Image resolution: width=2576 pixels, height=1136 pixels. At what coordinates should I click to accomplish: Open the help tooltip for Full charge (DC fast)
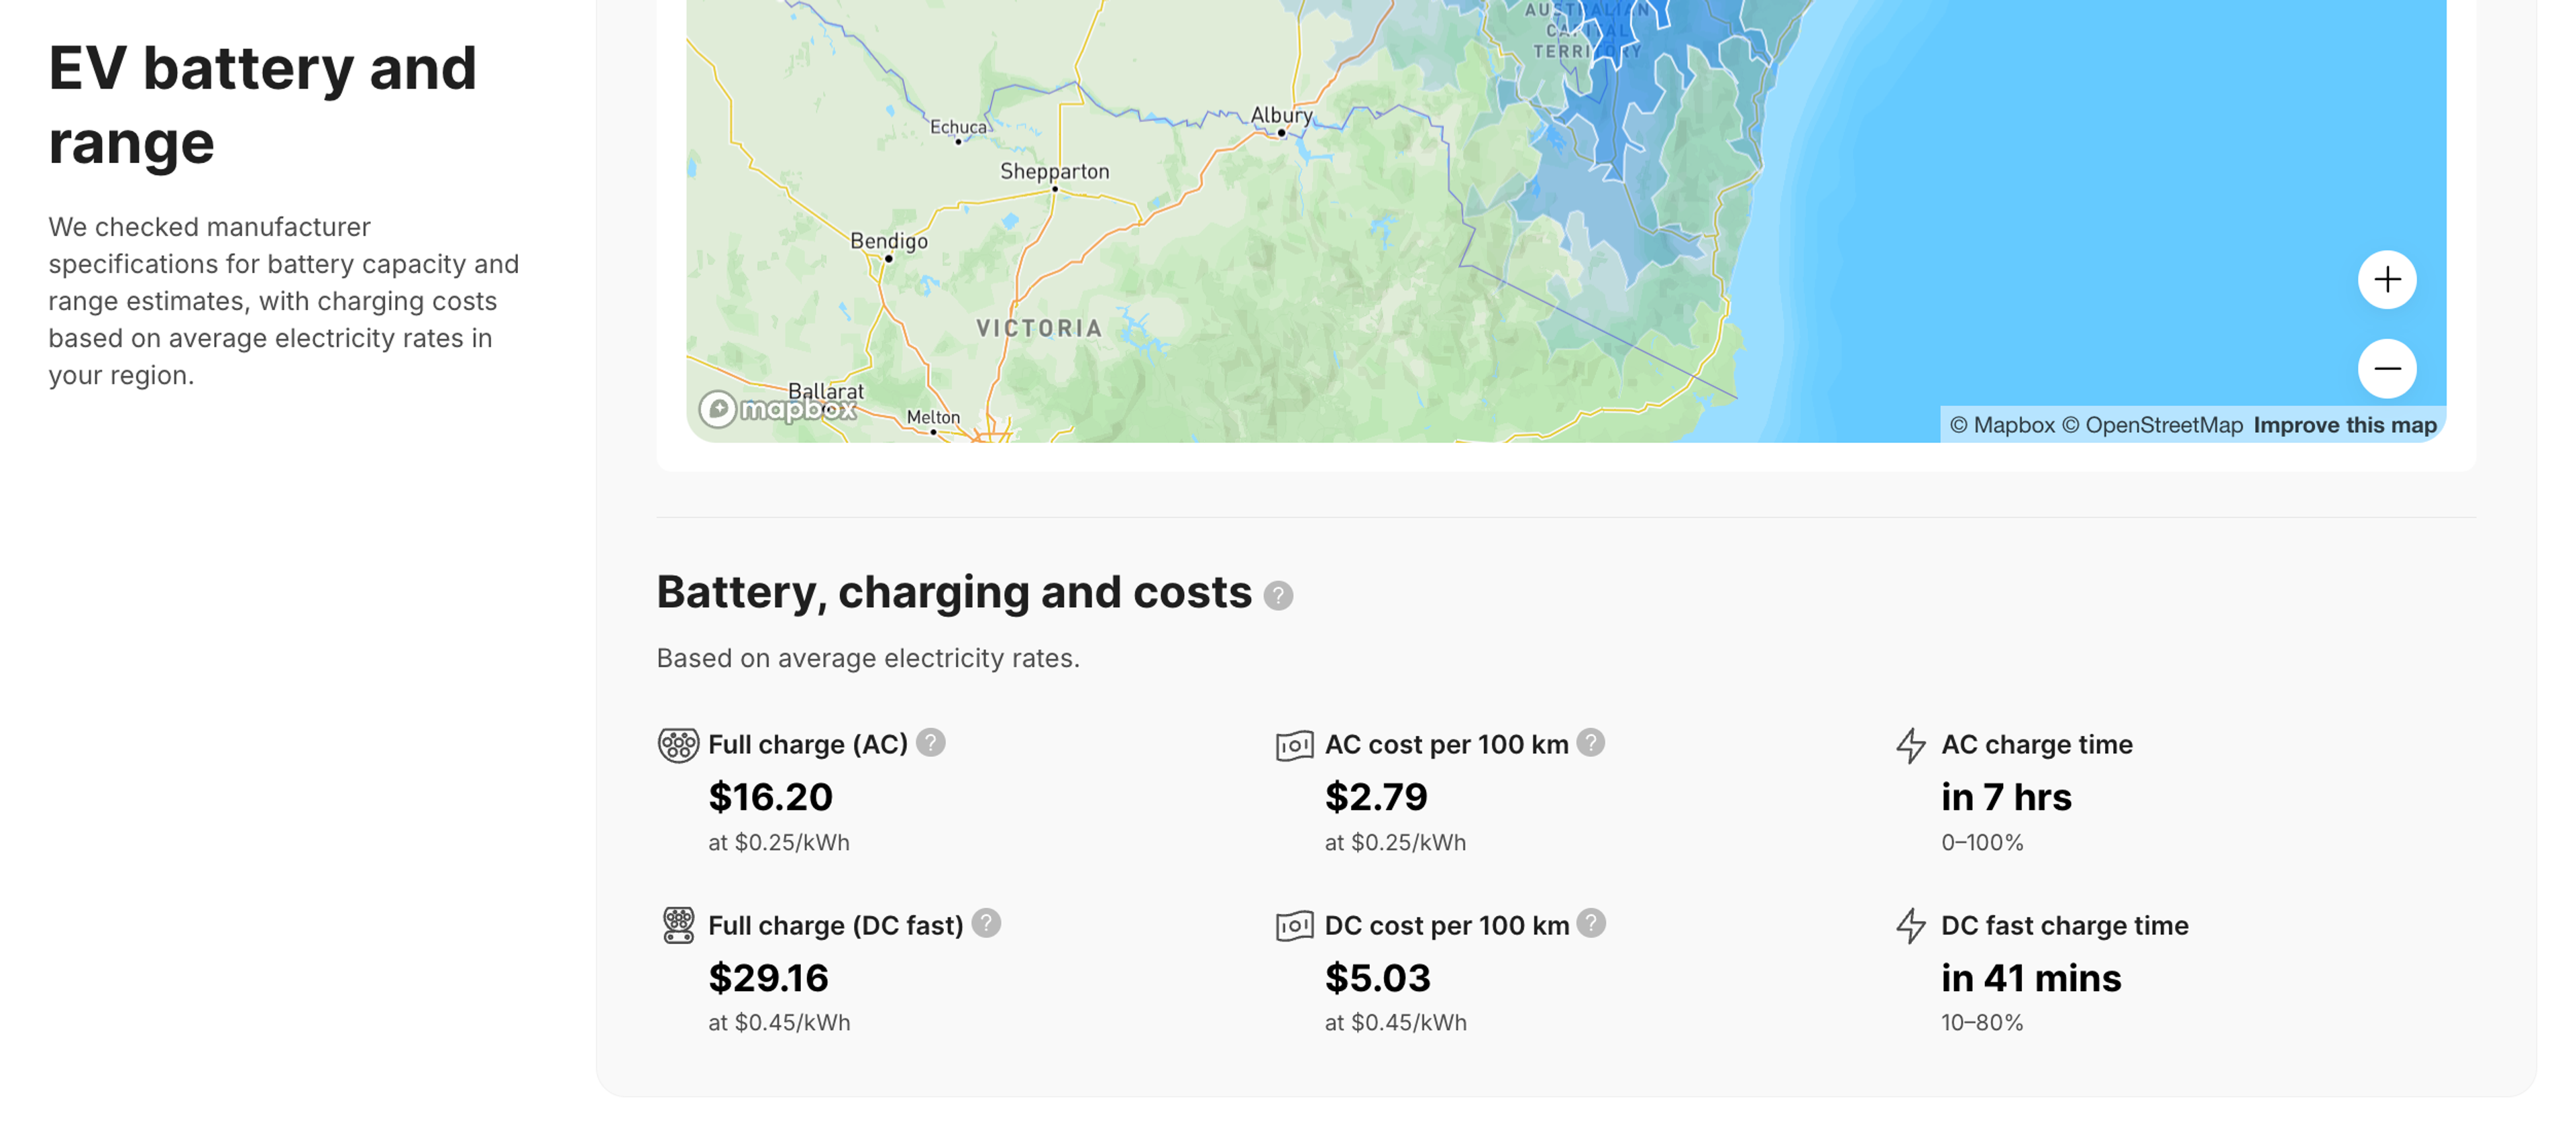pos(985,923)
